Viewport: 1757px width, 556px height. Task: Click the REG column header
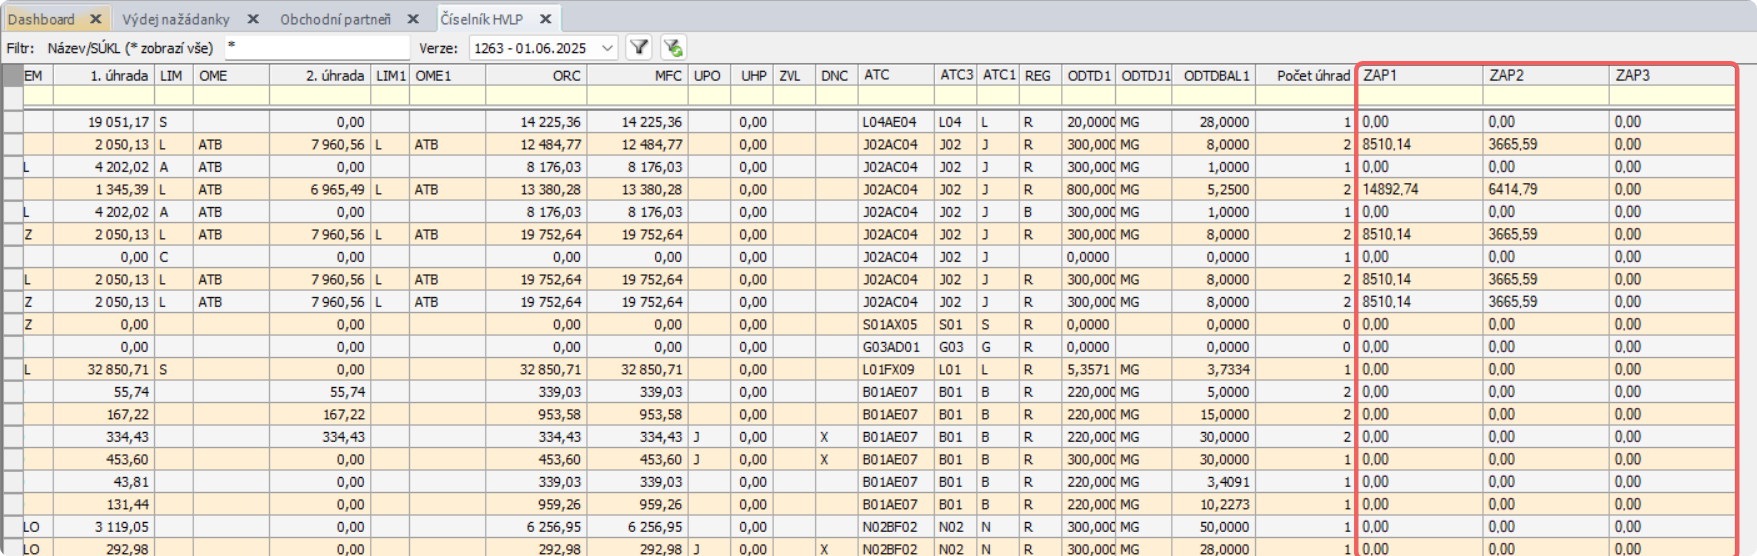tap(1040, 75)
